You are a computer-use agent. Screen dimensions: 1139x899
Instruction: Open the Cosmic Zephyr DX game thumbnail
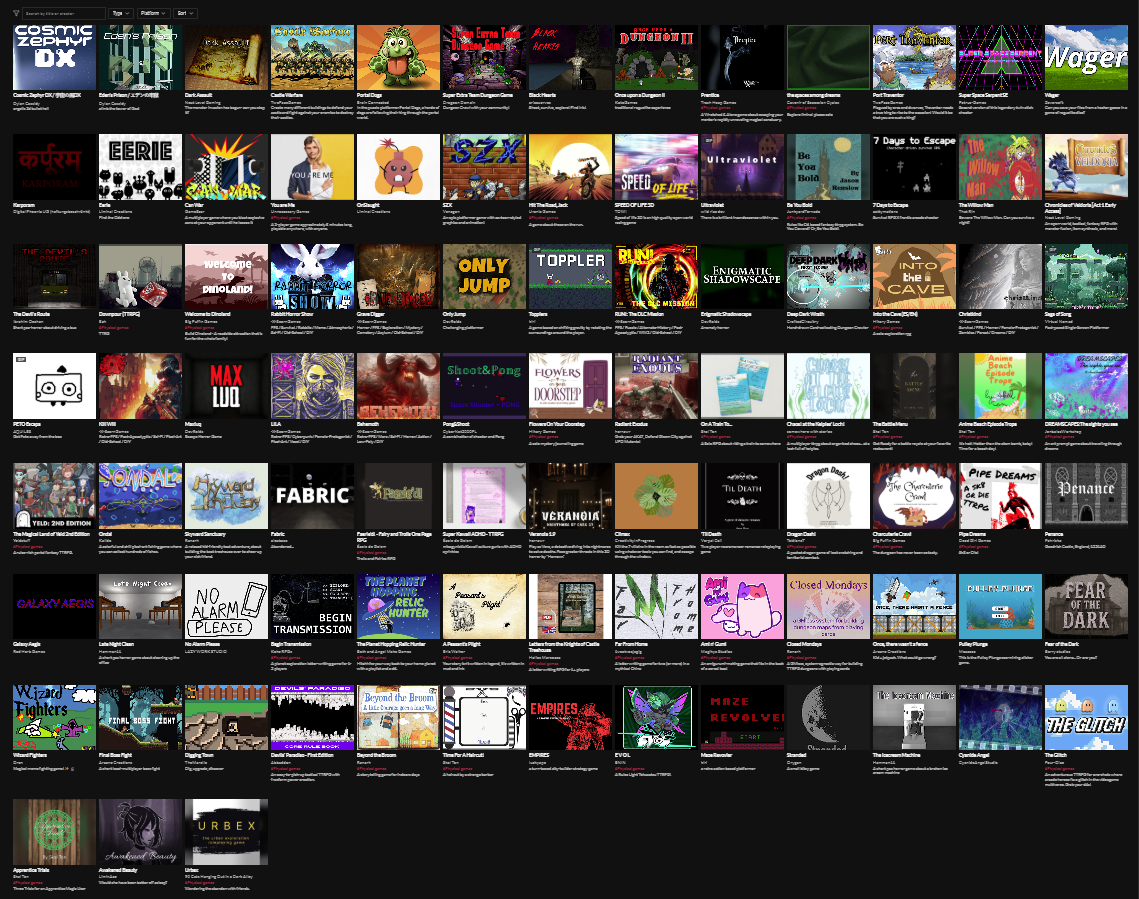(54, 57)
